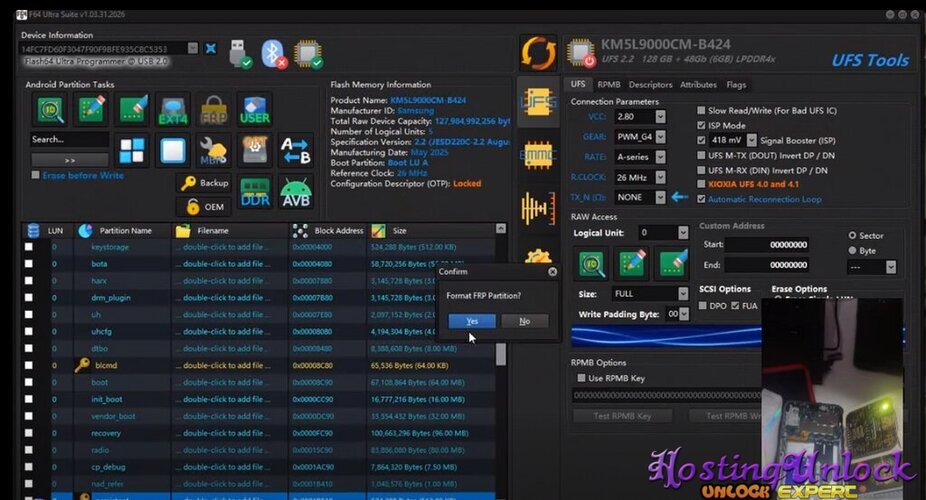Viewport: 926px width, 500px height.
Task: Click the chip power icon beside KM5L9000CM-B424
Action: 581,53
